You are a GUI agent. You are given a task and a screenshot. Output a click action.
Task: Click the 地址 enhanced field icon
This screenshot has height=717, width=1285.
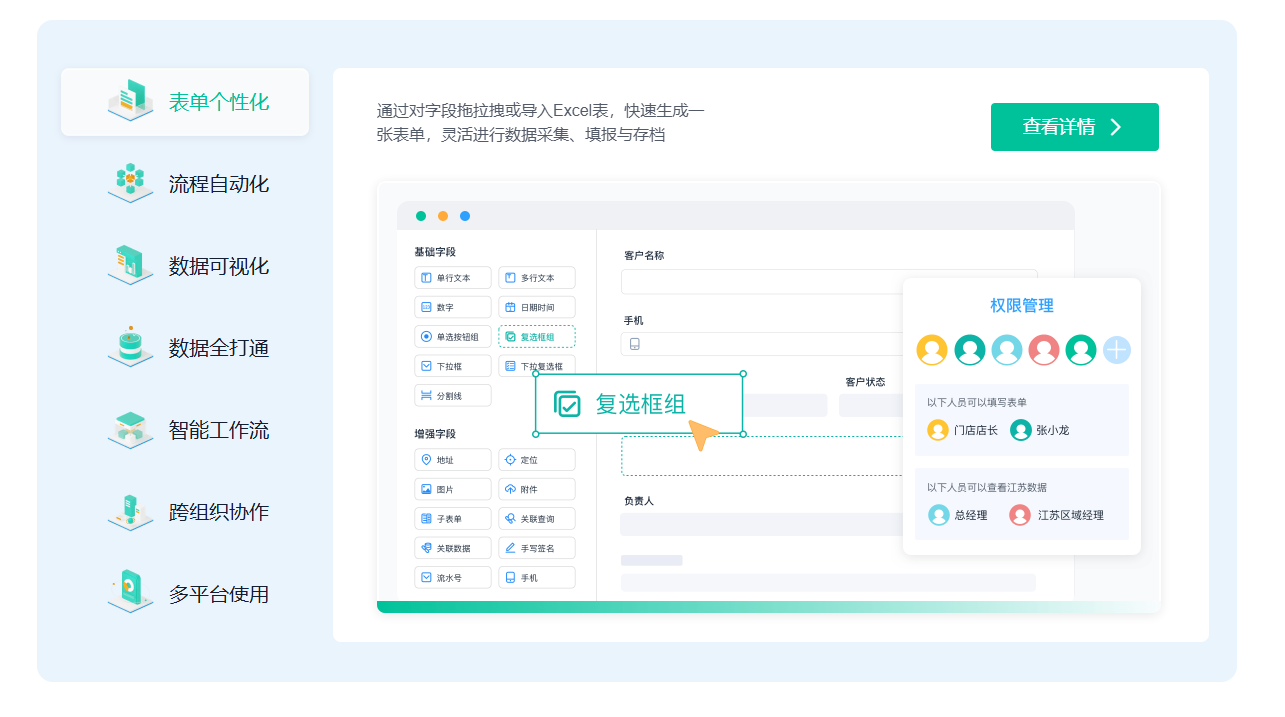pos(453,459)
